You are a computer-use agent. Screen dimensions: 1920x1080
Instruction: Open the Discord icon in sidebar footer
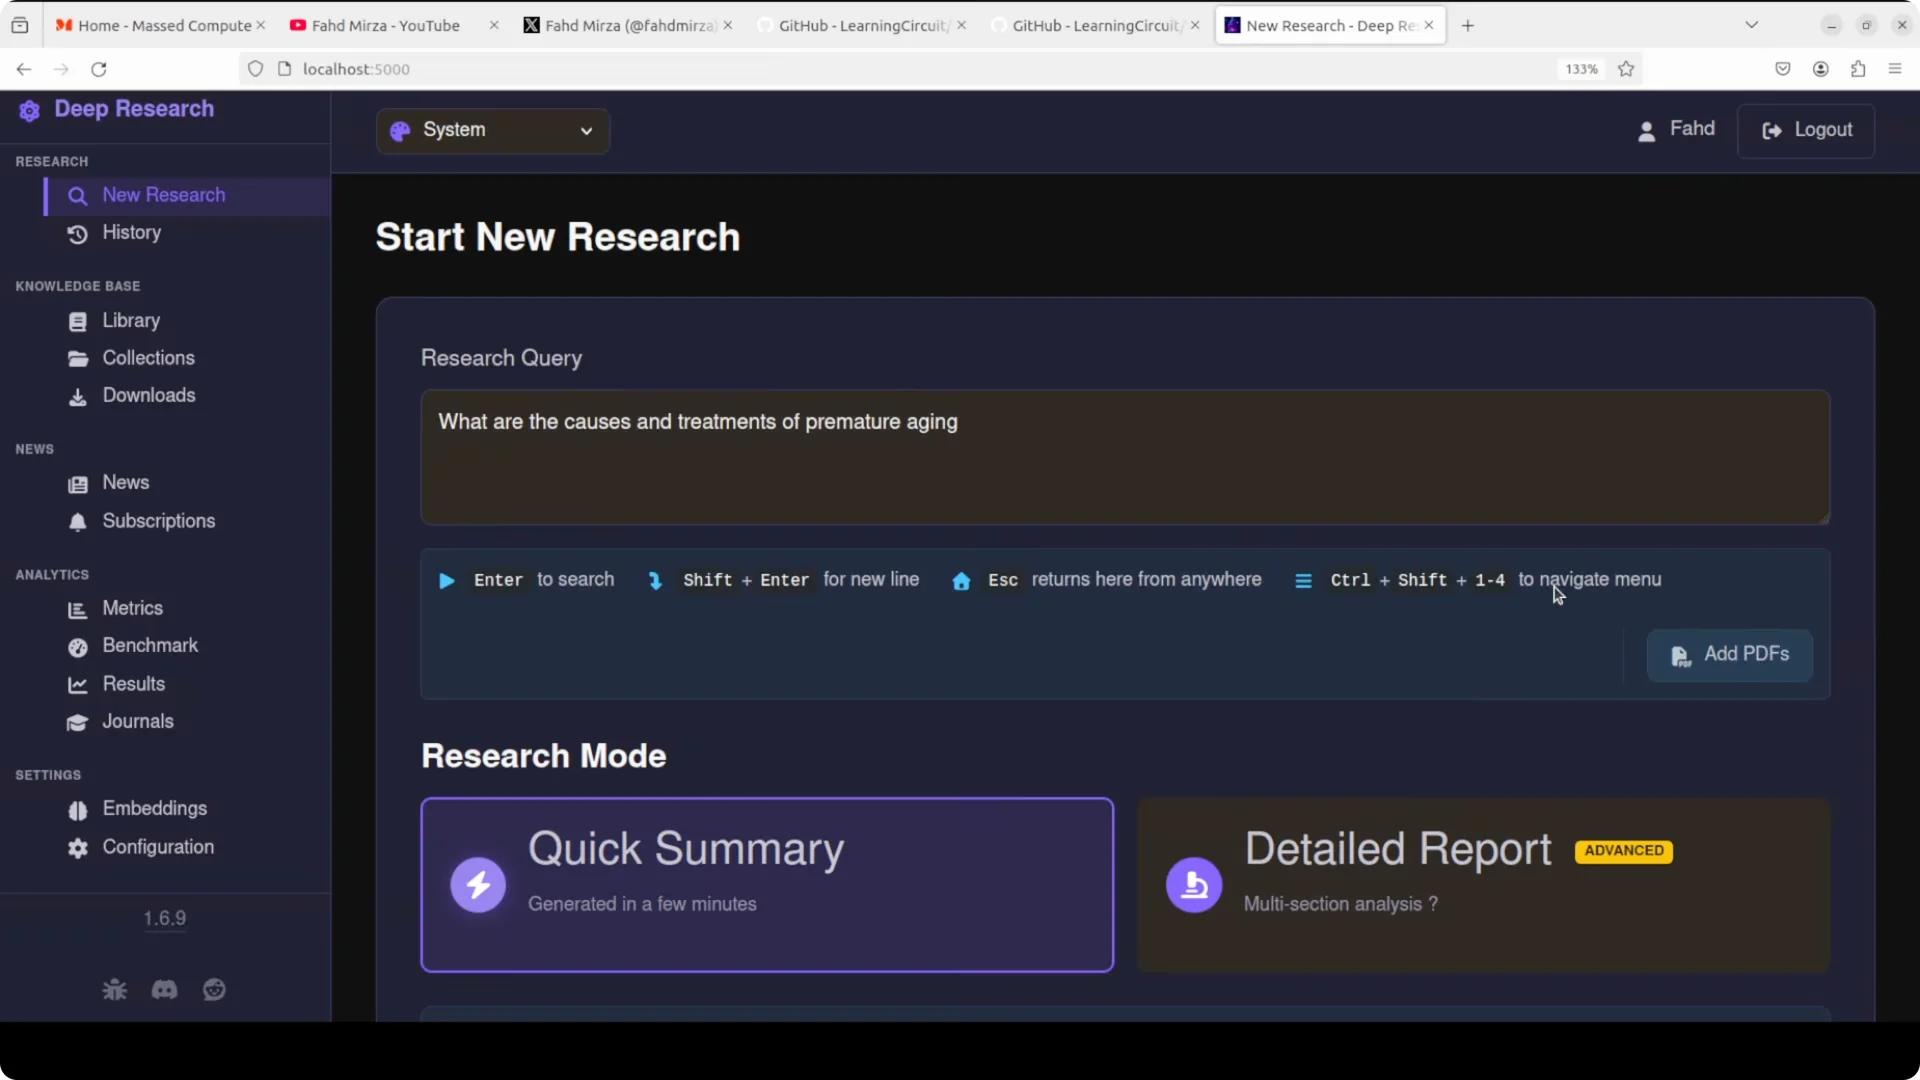(x=164, y=990)
